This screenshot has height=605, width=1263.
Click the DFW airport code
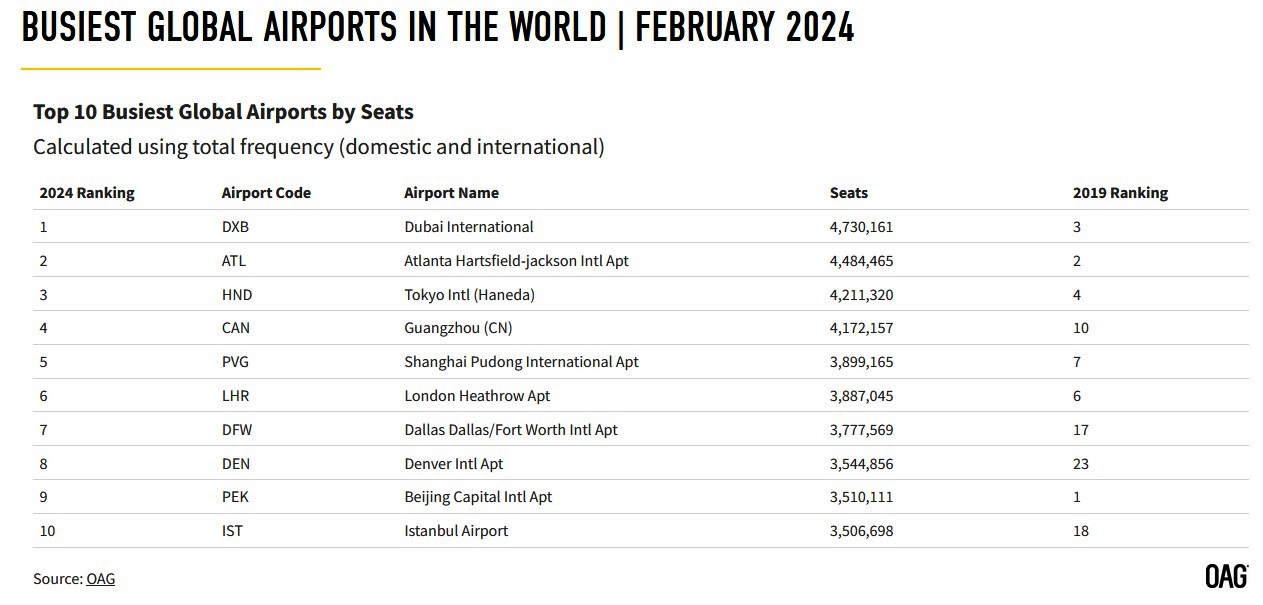click(x=237, y=430)
